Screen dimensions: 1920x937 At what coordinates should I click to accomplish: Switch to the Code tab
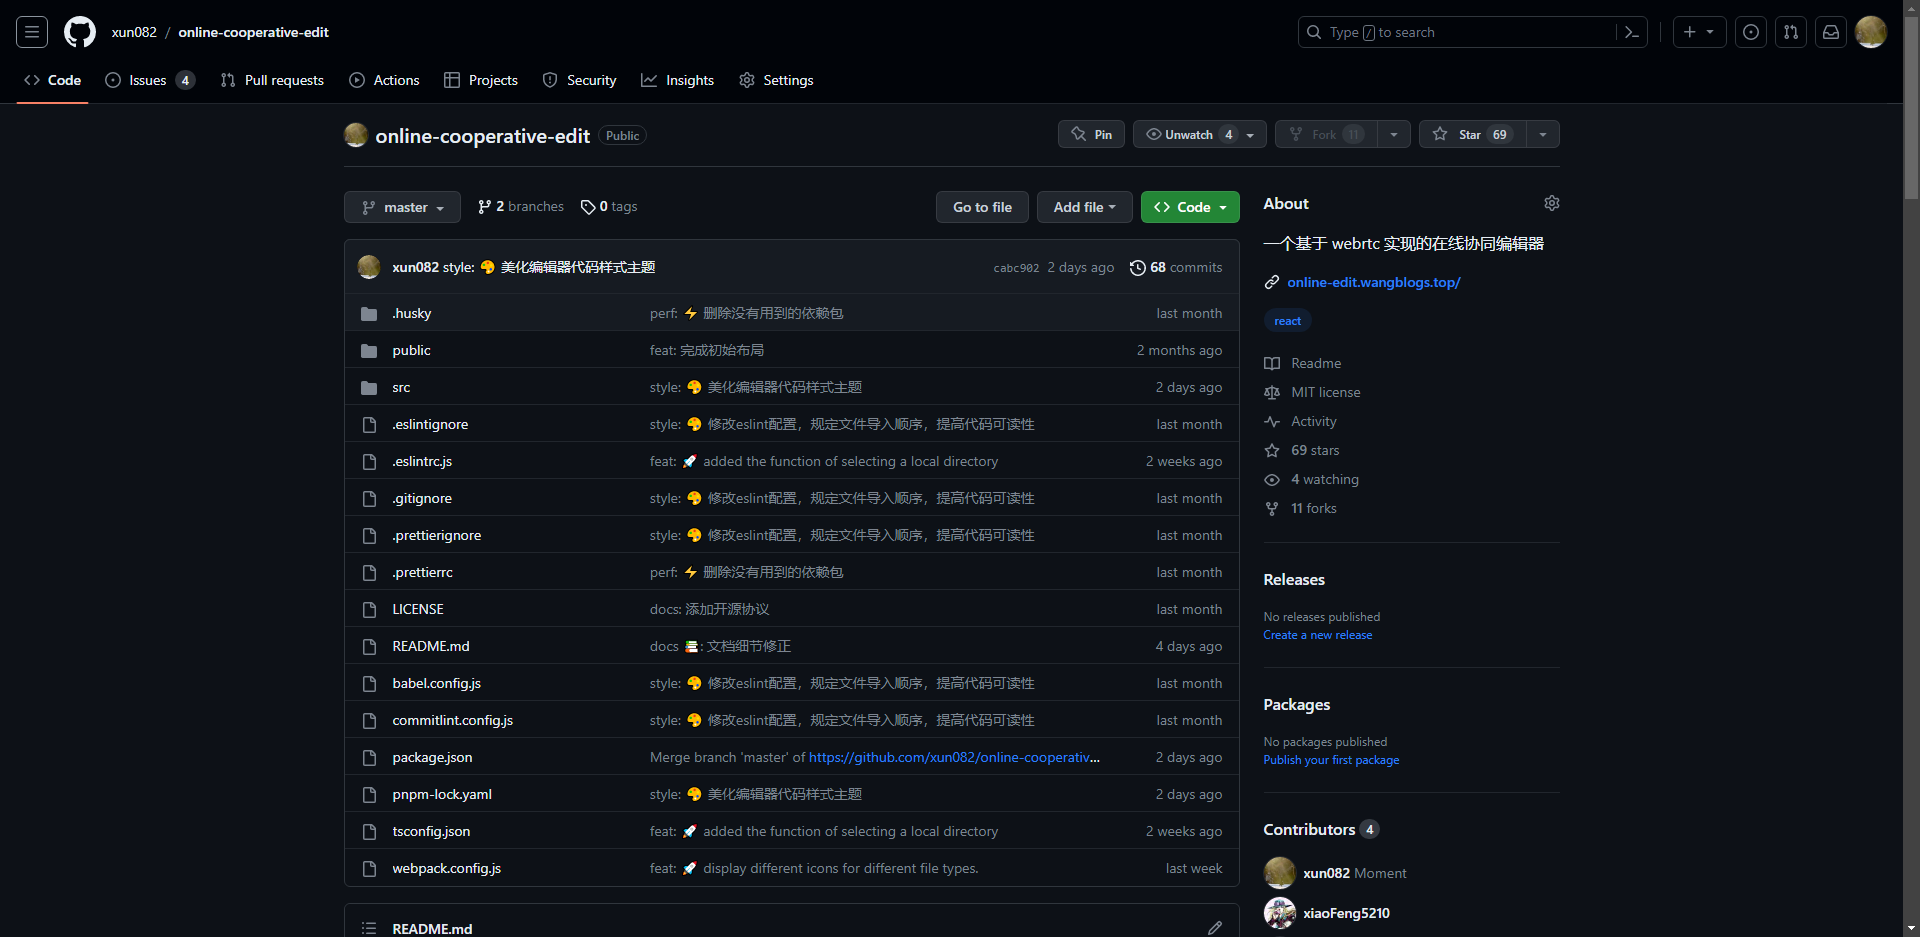tap(53, 80)
